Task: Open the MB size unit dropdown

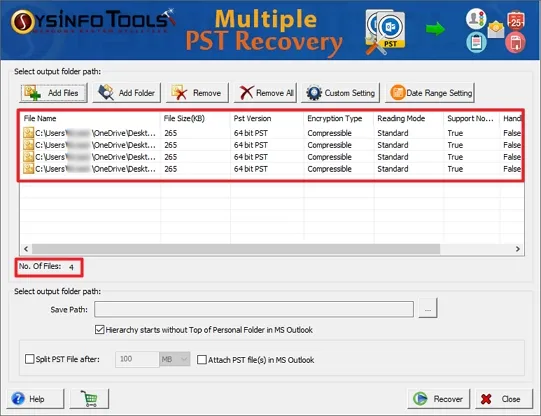Action: [x=175, y=359]
